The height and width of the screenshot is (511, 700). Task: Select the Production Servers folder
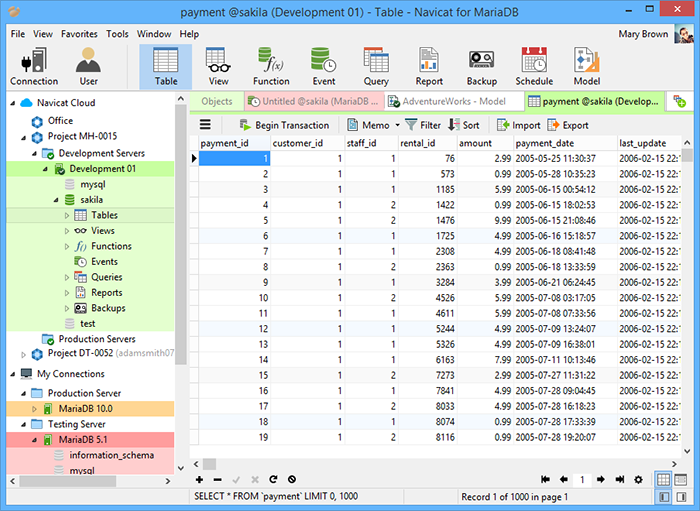point(97,339)
